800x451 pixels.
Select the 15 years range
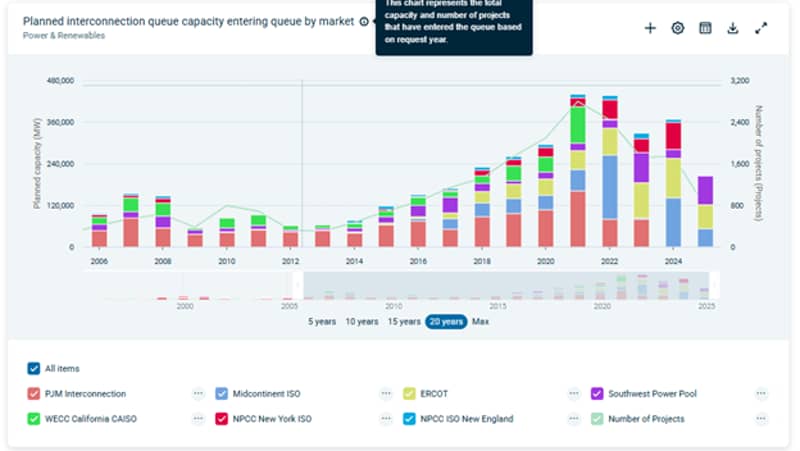404,321
